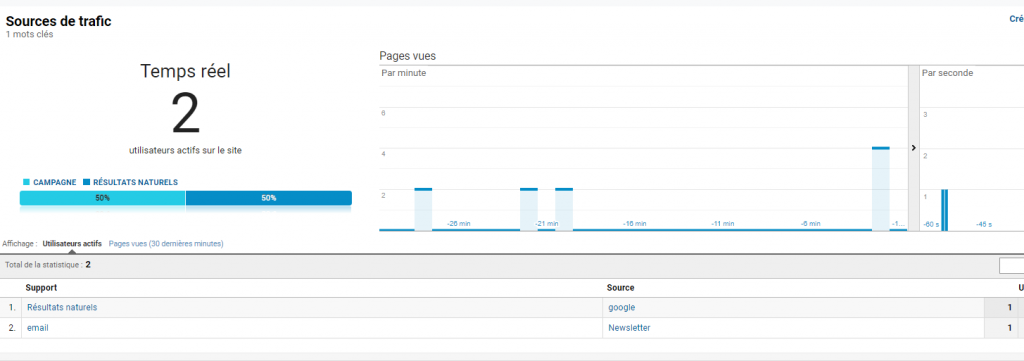Click the google source link
The height and width of the screenshot is (361, 1024).
click(622, 307)
